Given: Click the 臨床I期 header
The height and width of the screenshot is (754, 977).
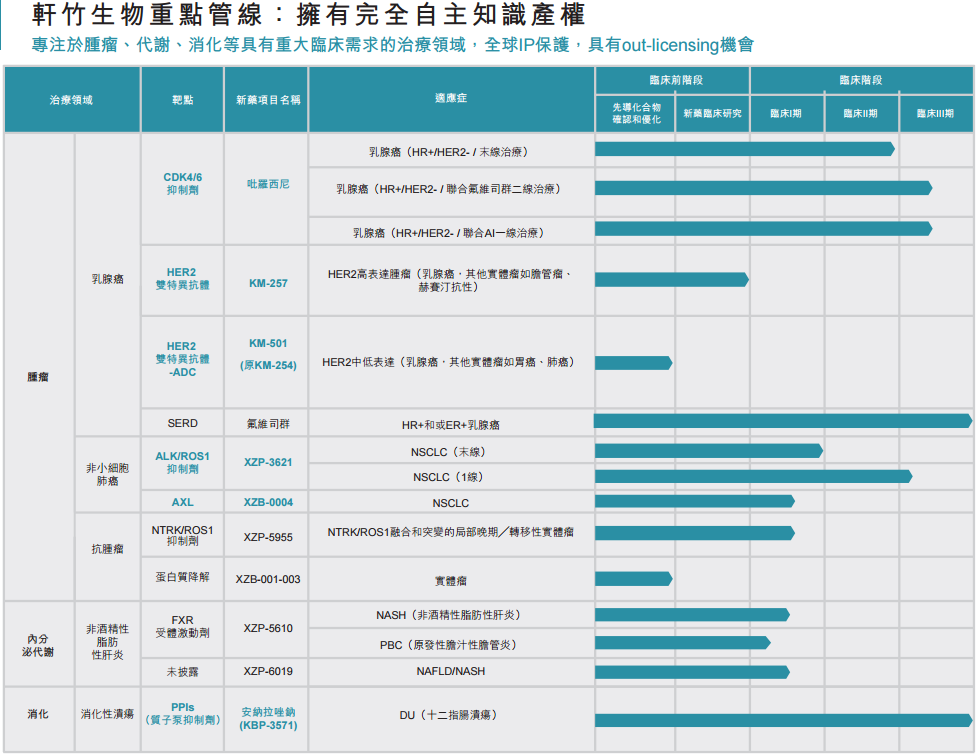Looking at the screenshot, I should tap(786, 113).
